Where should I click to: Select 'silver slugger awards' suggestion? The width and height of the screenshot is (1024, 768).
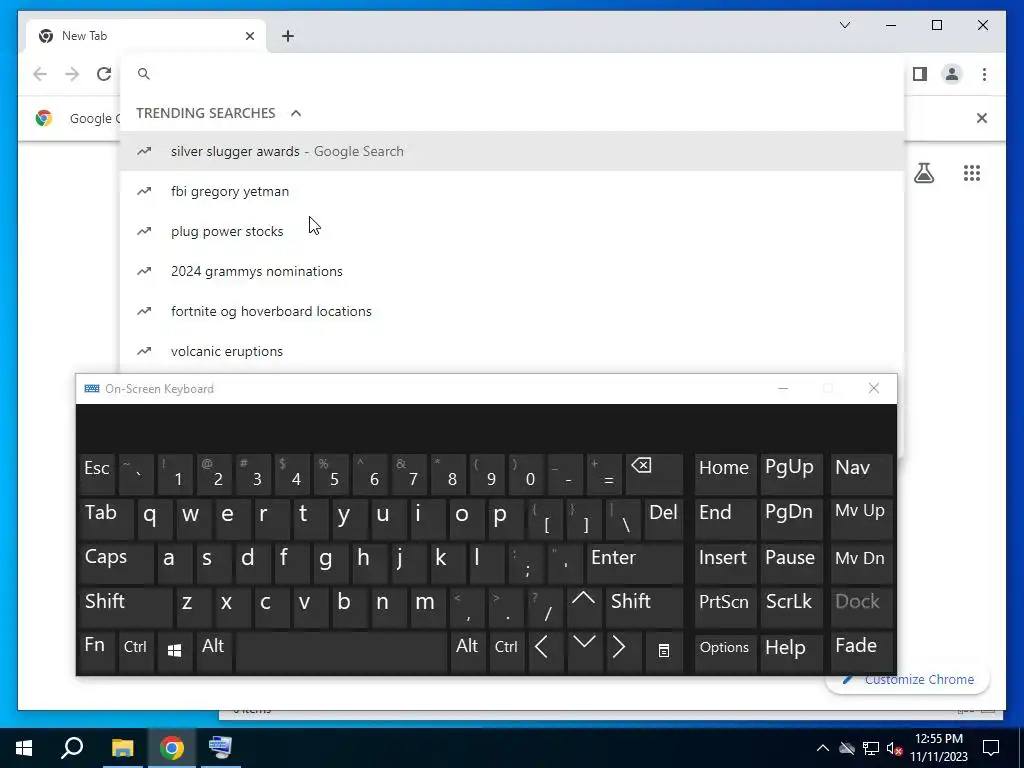512,151
